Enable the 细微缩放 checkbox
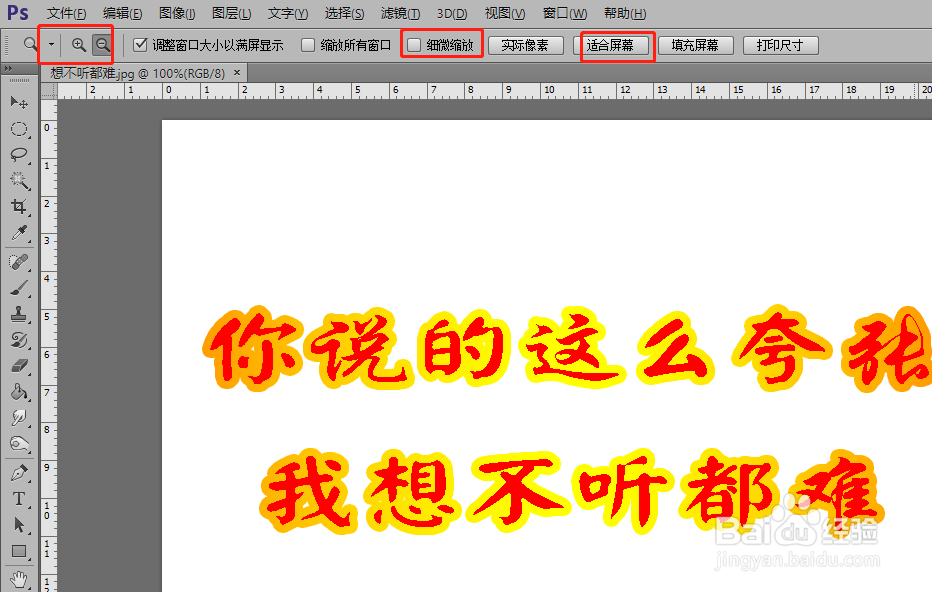The image size is (932, 592). pyautogui.click(x=413, y=44)
